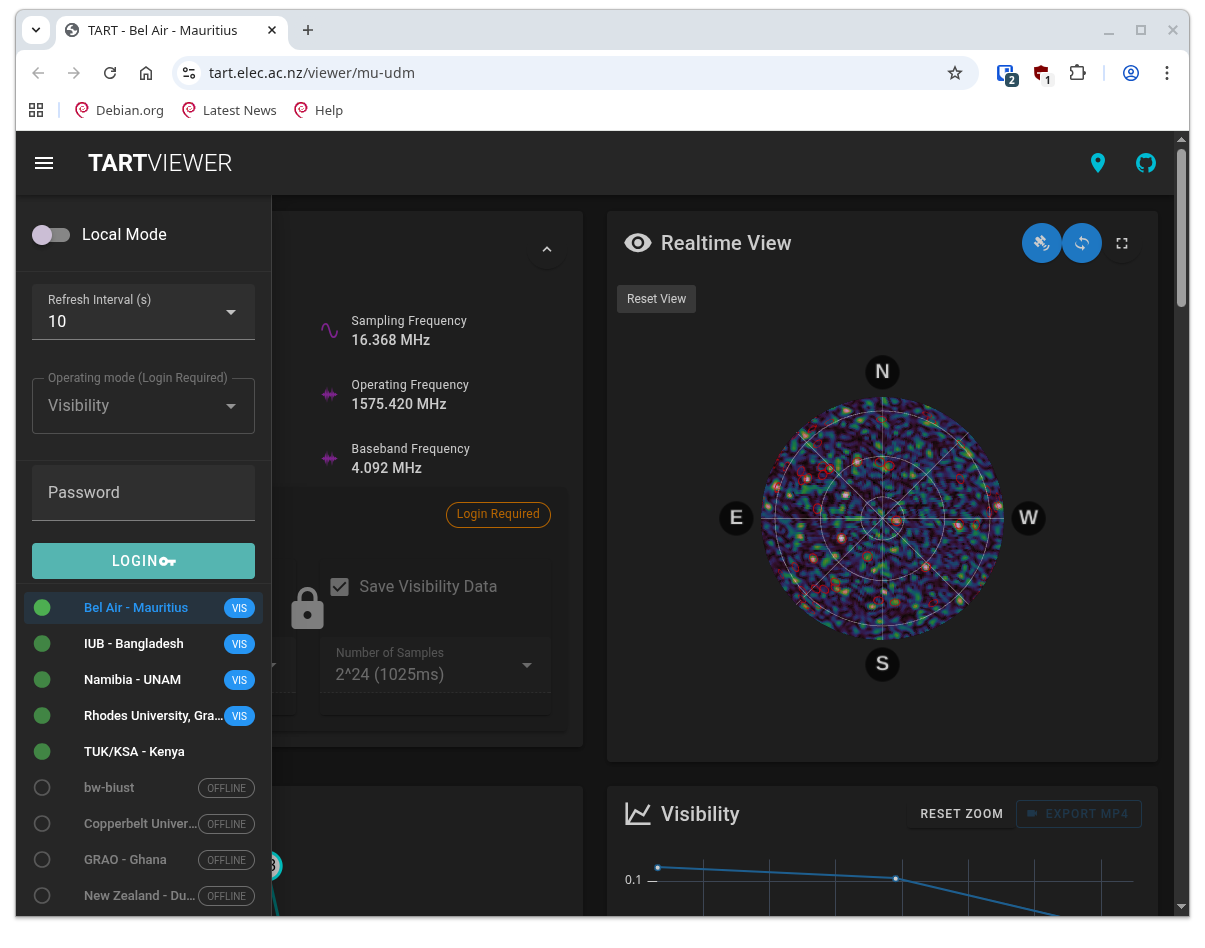Viewport: 1205px width, 948px height.
Task: Bookmark this page with the star icon
Action: (954, 73)
